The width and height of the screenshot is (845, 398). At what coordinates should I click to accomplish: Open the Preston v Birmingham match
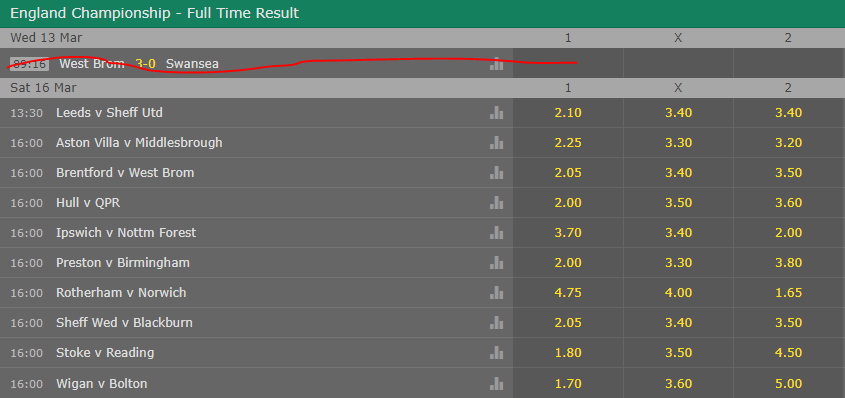(123, 263)
